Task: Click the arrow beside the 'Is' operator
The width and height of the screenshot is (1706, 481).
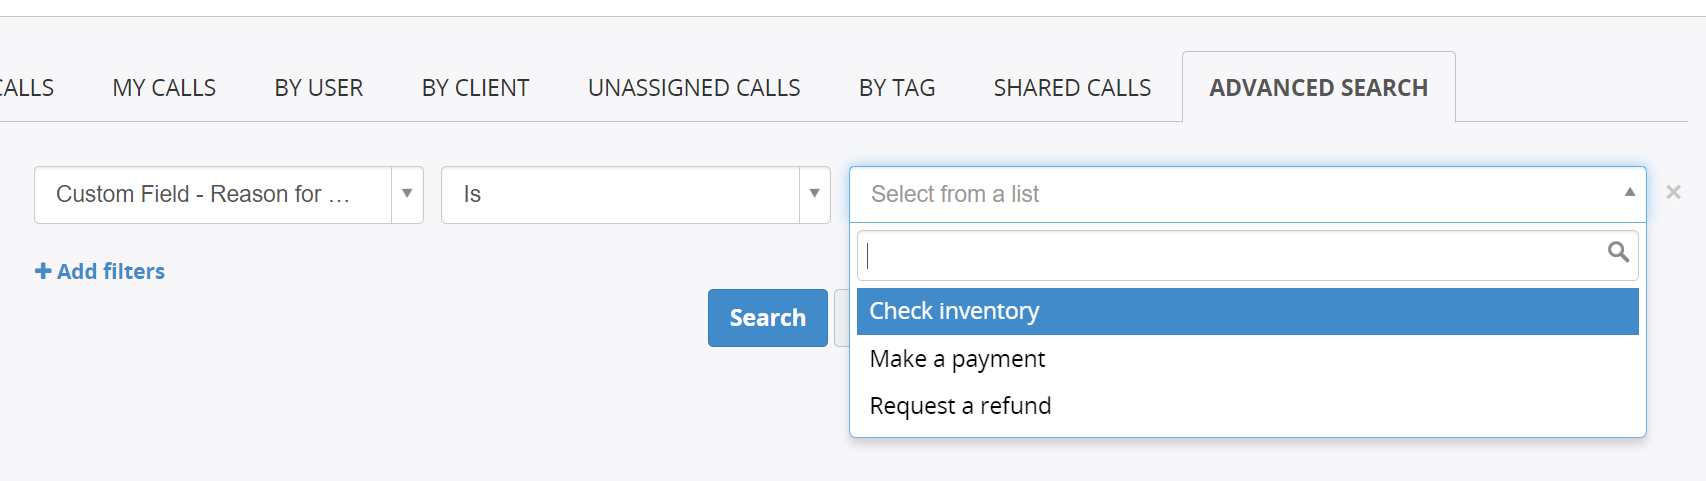Action: click(814, 194)
